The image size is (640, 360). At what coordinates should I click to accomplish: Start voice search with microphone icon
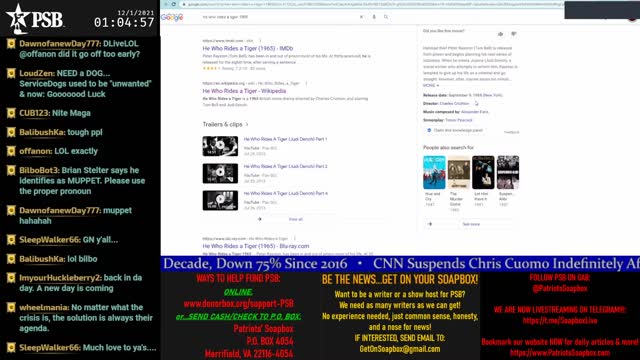click(374, 17)
